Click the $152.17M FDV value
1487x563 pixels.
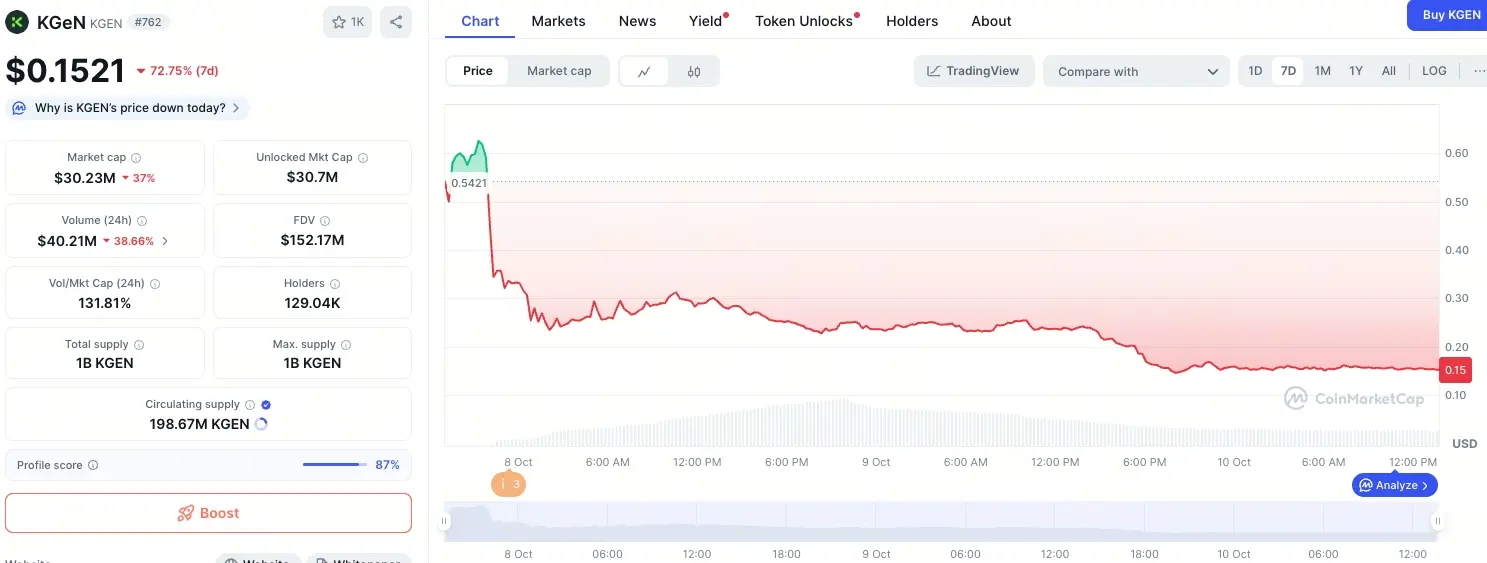click(x=313, y=240)
